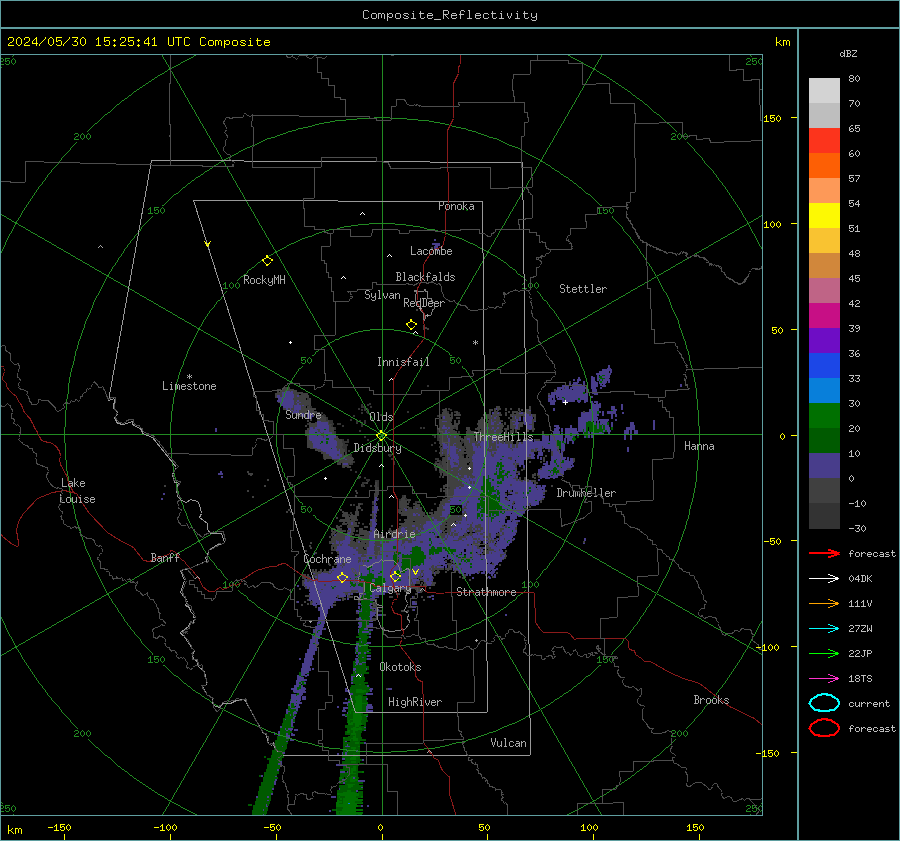This screenshot has height=841, width=900.
Task: Click the ThreeHills town label
Action: [x=503, y=437]
